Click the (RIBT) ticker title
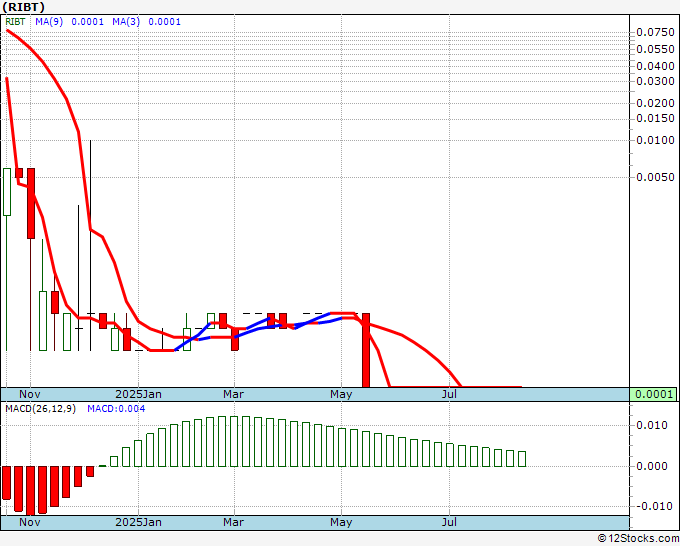Screen dimensions: 680x546 24,8
